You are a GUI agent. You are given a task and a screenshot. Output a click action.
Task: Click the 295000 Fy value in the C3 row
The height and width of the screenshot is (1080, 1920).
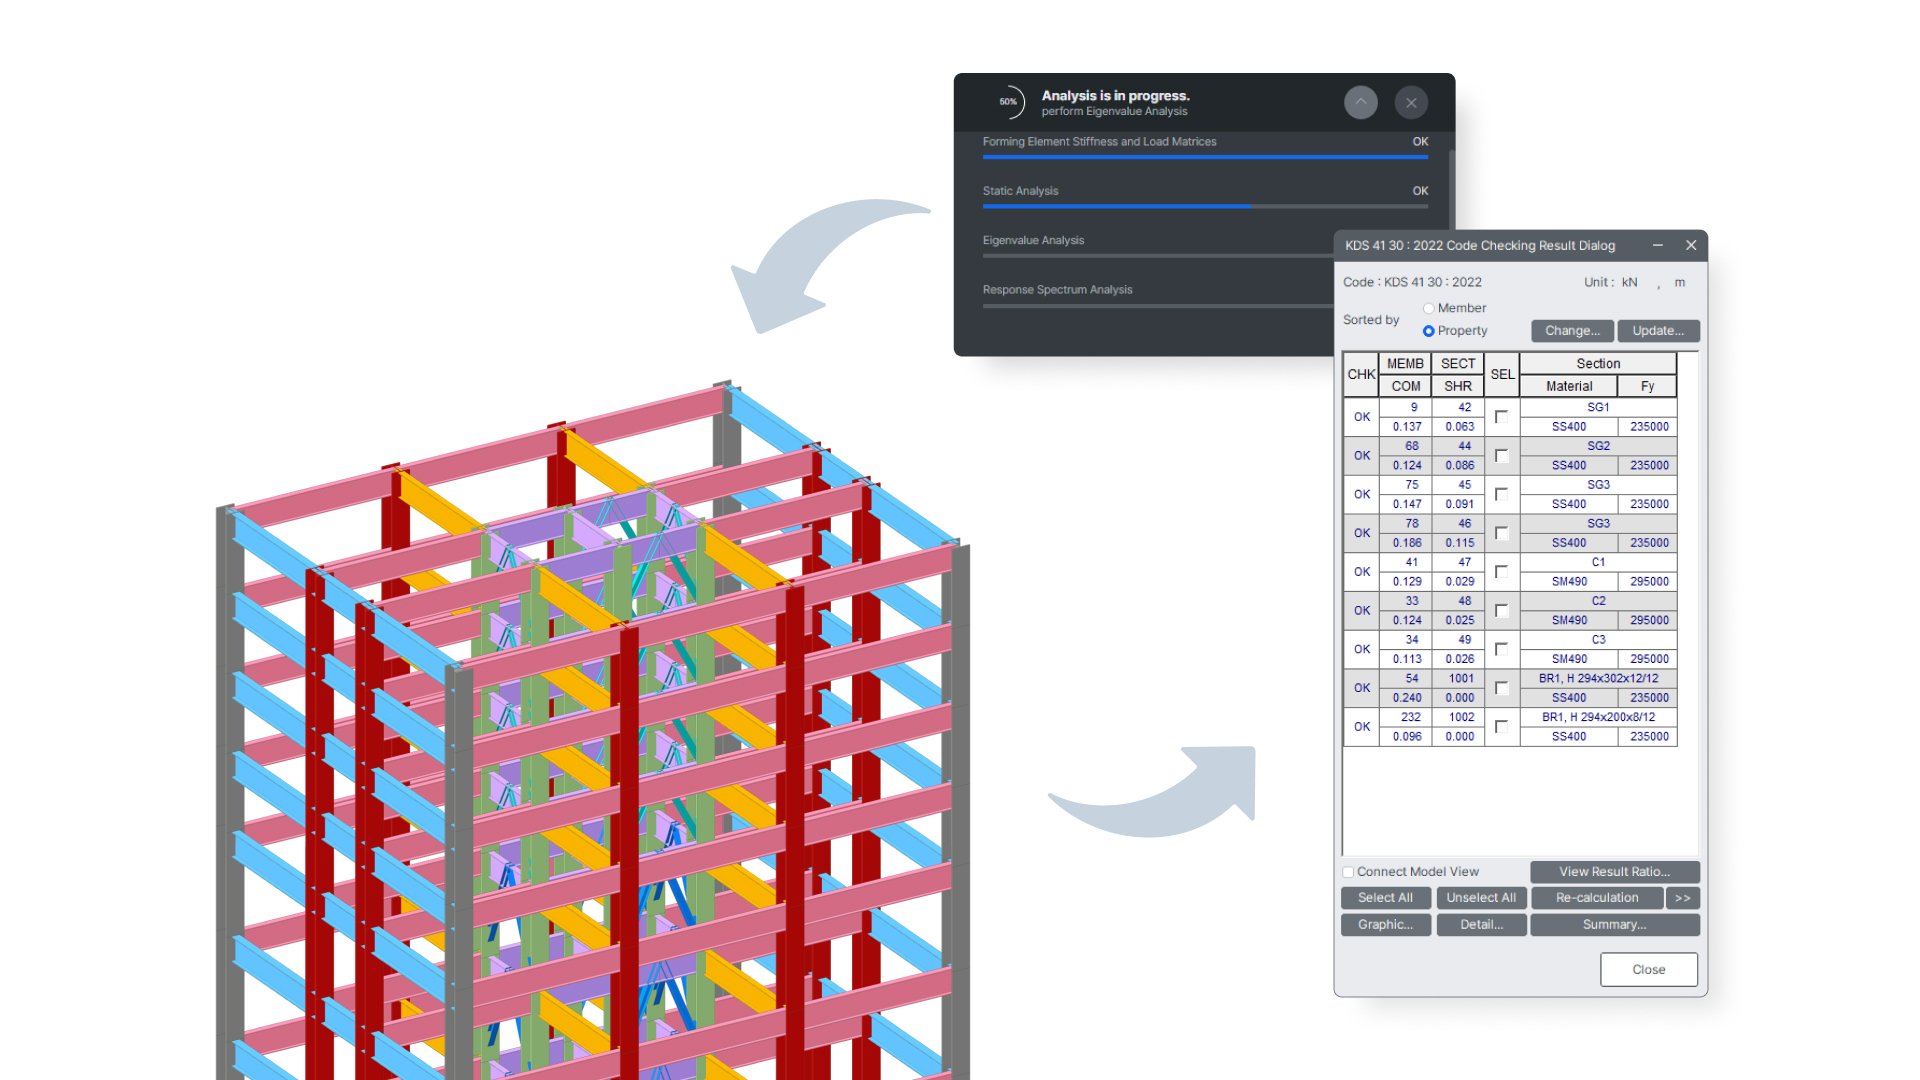[x=1649, y=659]
